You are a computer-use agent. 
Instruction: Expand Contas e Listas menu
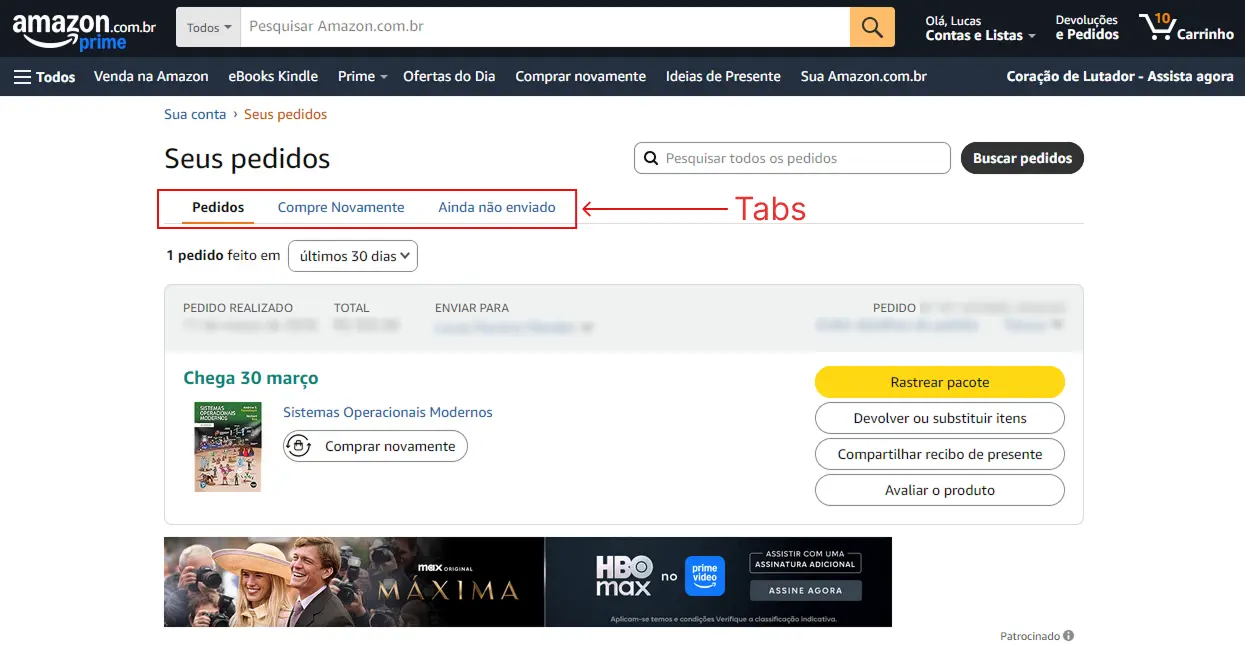click(x=980, y=28)
